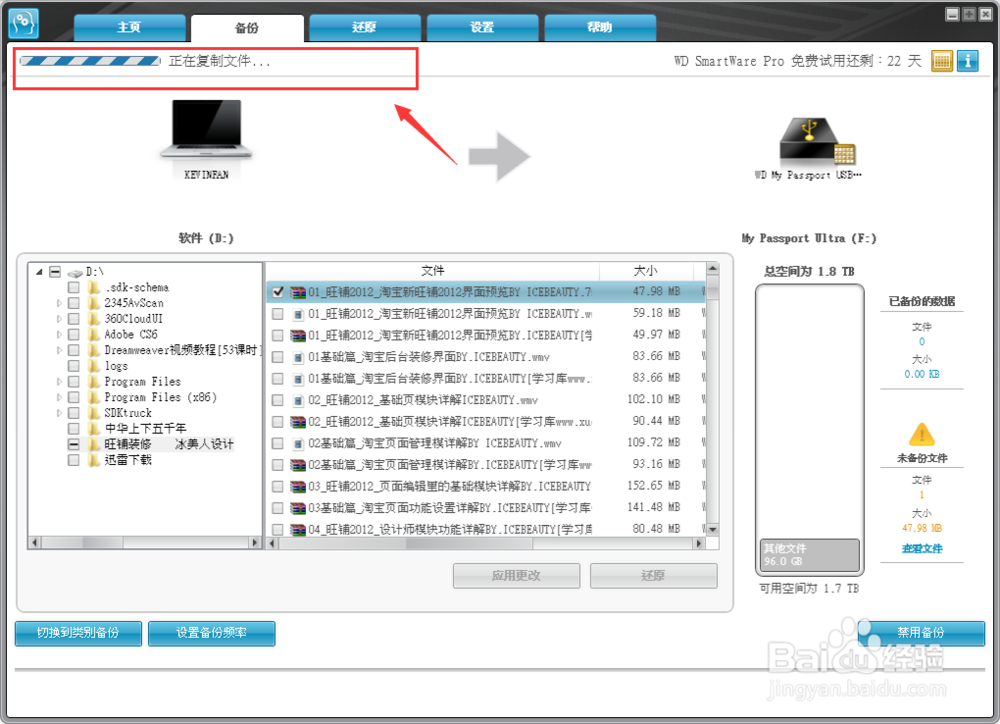This screenshot has height=724, width=1000.
Task: Open 查看文件 link under 未备份文件
Action: coord(921,548)
